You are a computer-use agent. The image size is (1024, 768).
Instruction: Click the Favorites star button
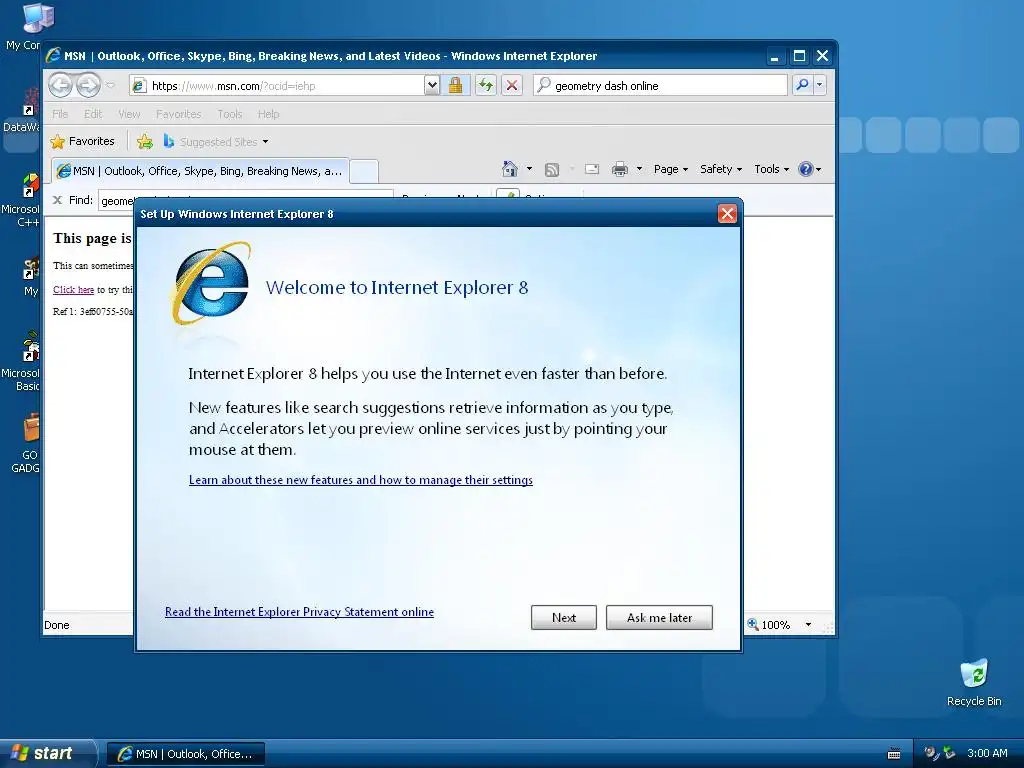[83, 141]
